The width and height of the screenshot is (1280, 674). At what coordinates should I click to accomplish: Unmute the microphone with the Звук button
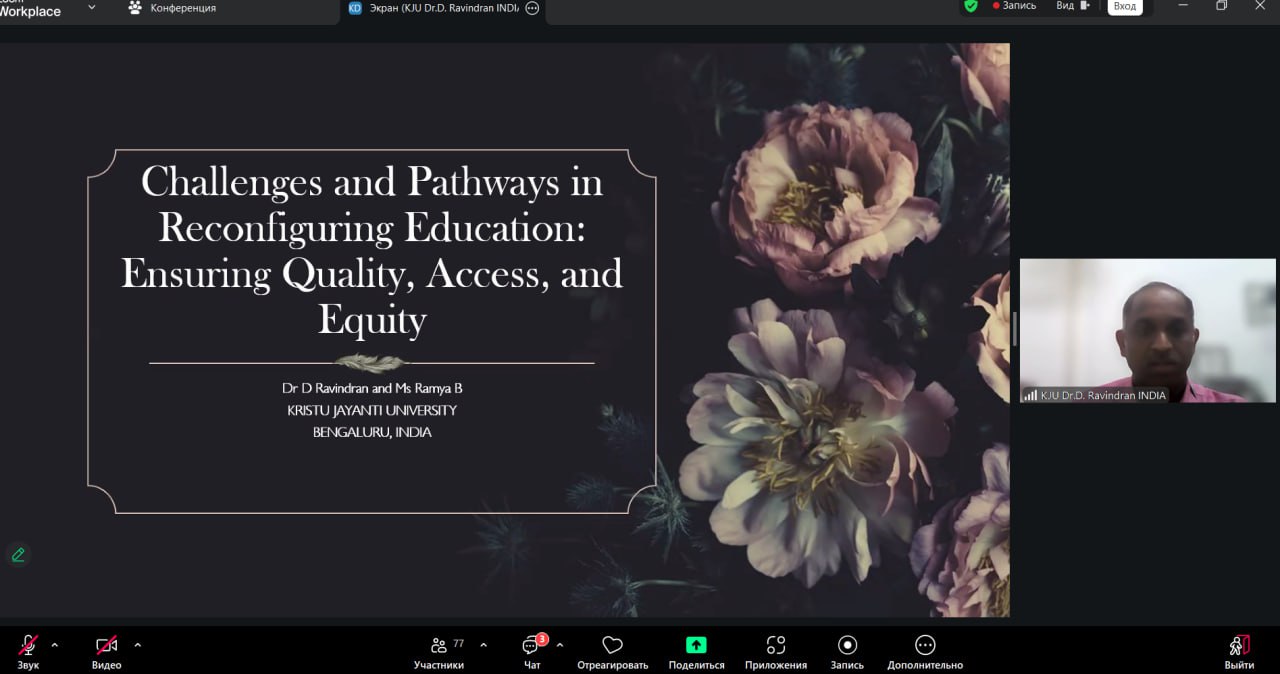pos(28,646)
